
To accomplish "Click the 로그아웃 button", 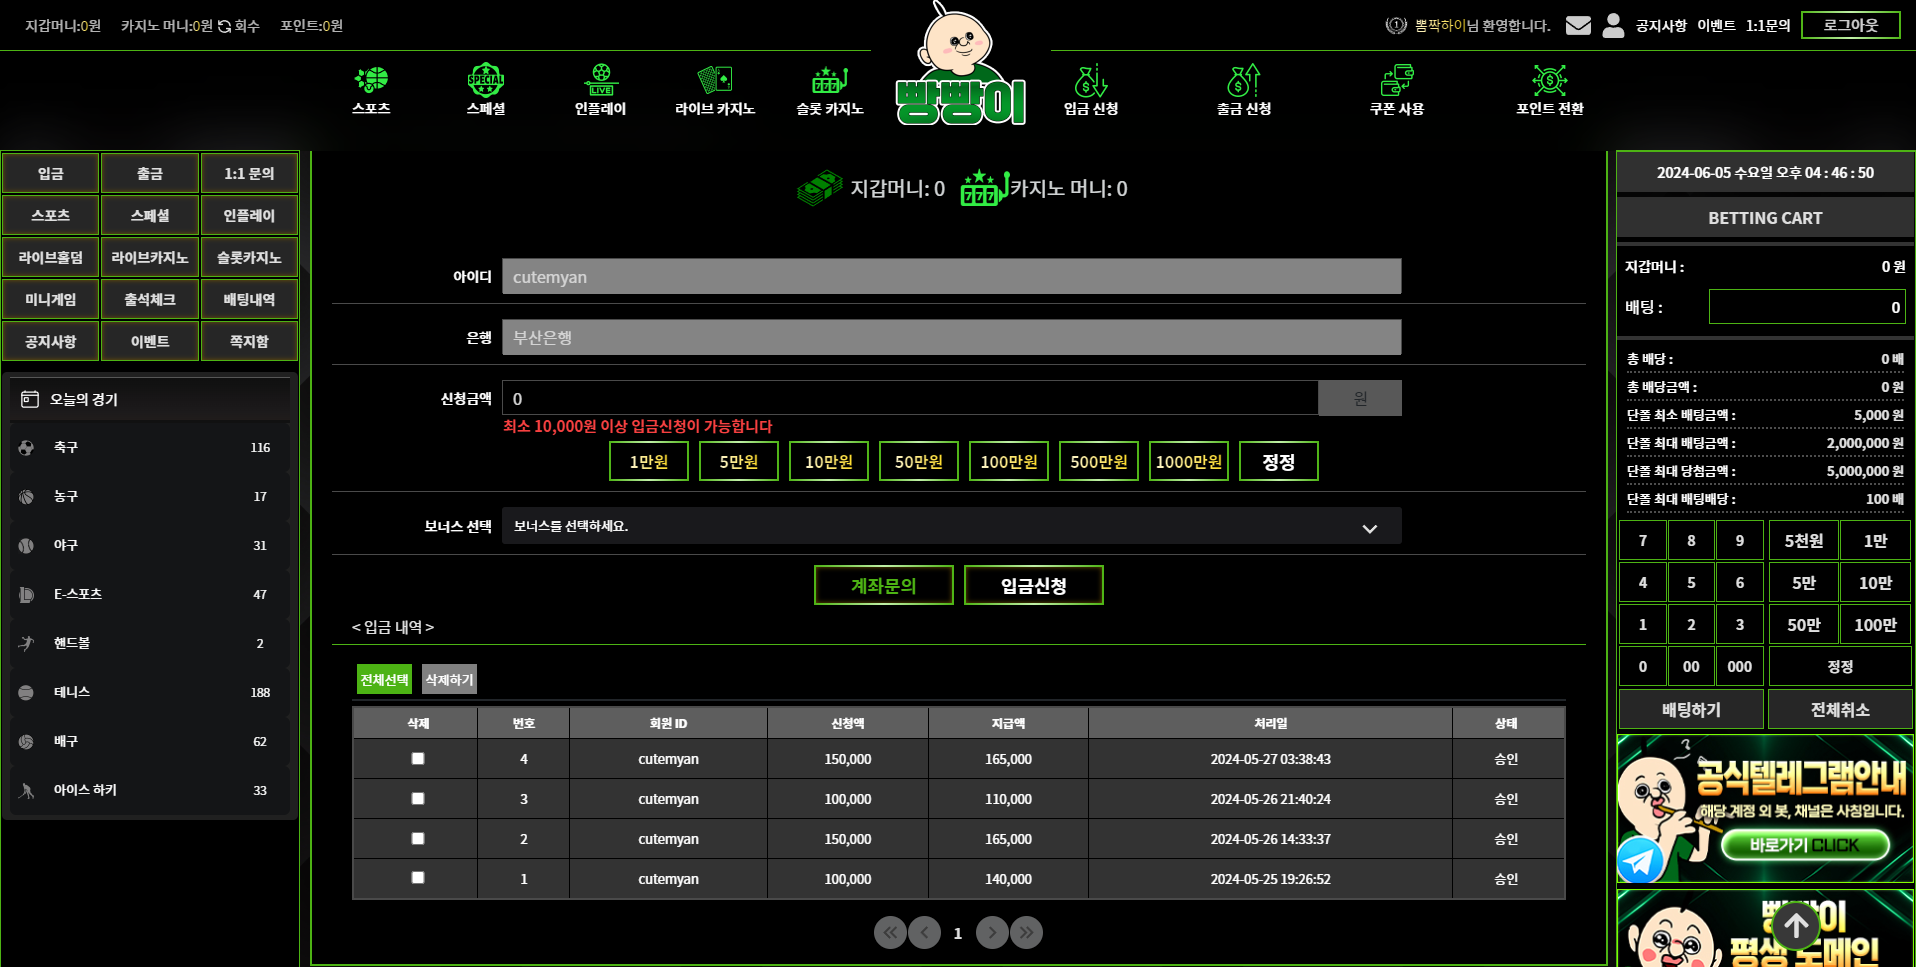I will 1850,25.
